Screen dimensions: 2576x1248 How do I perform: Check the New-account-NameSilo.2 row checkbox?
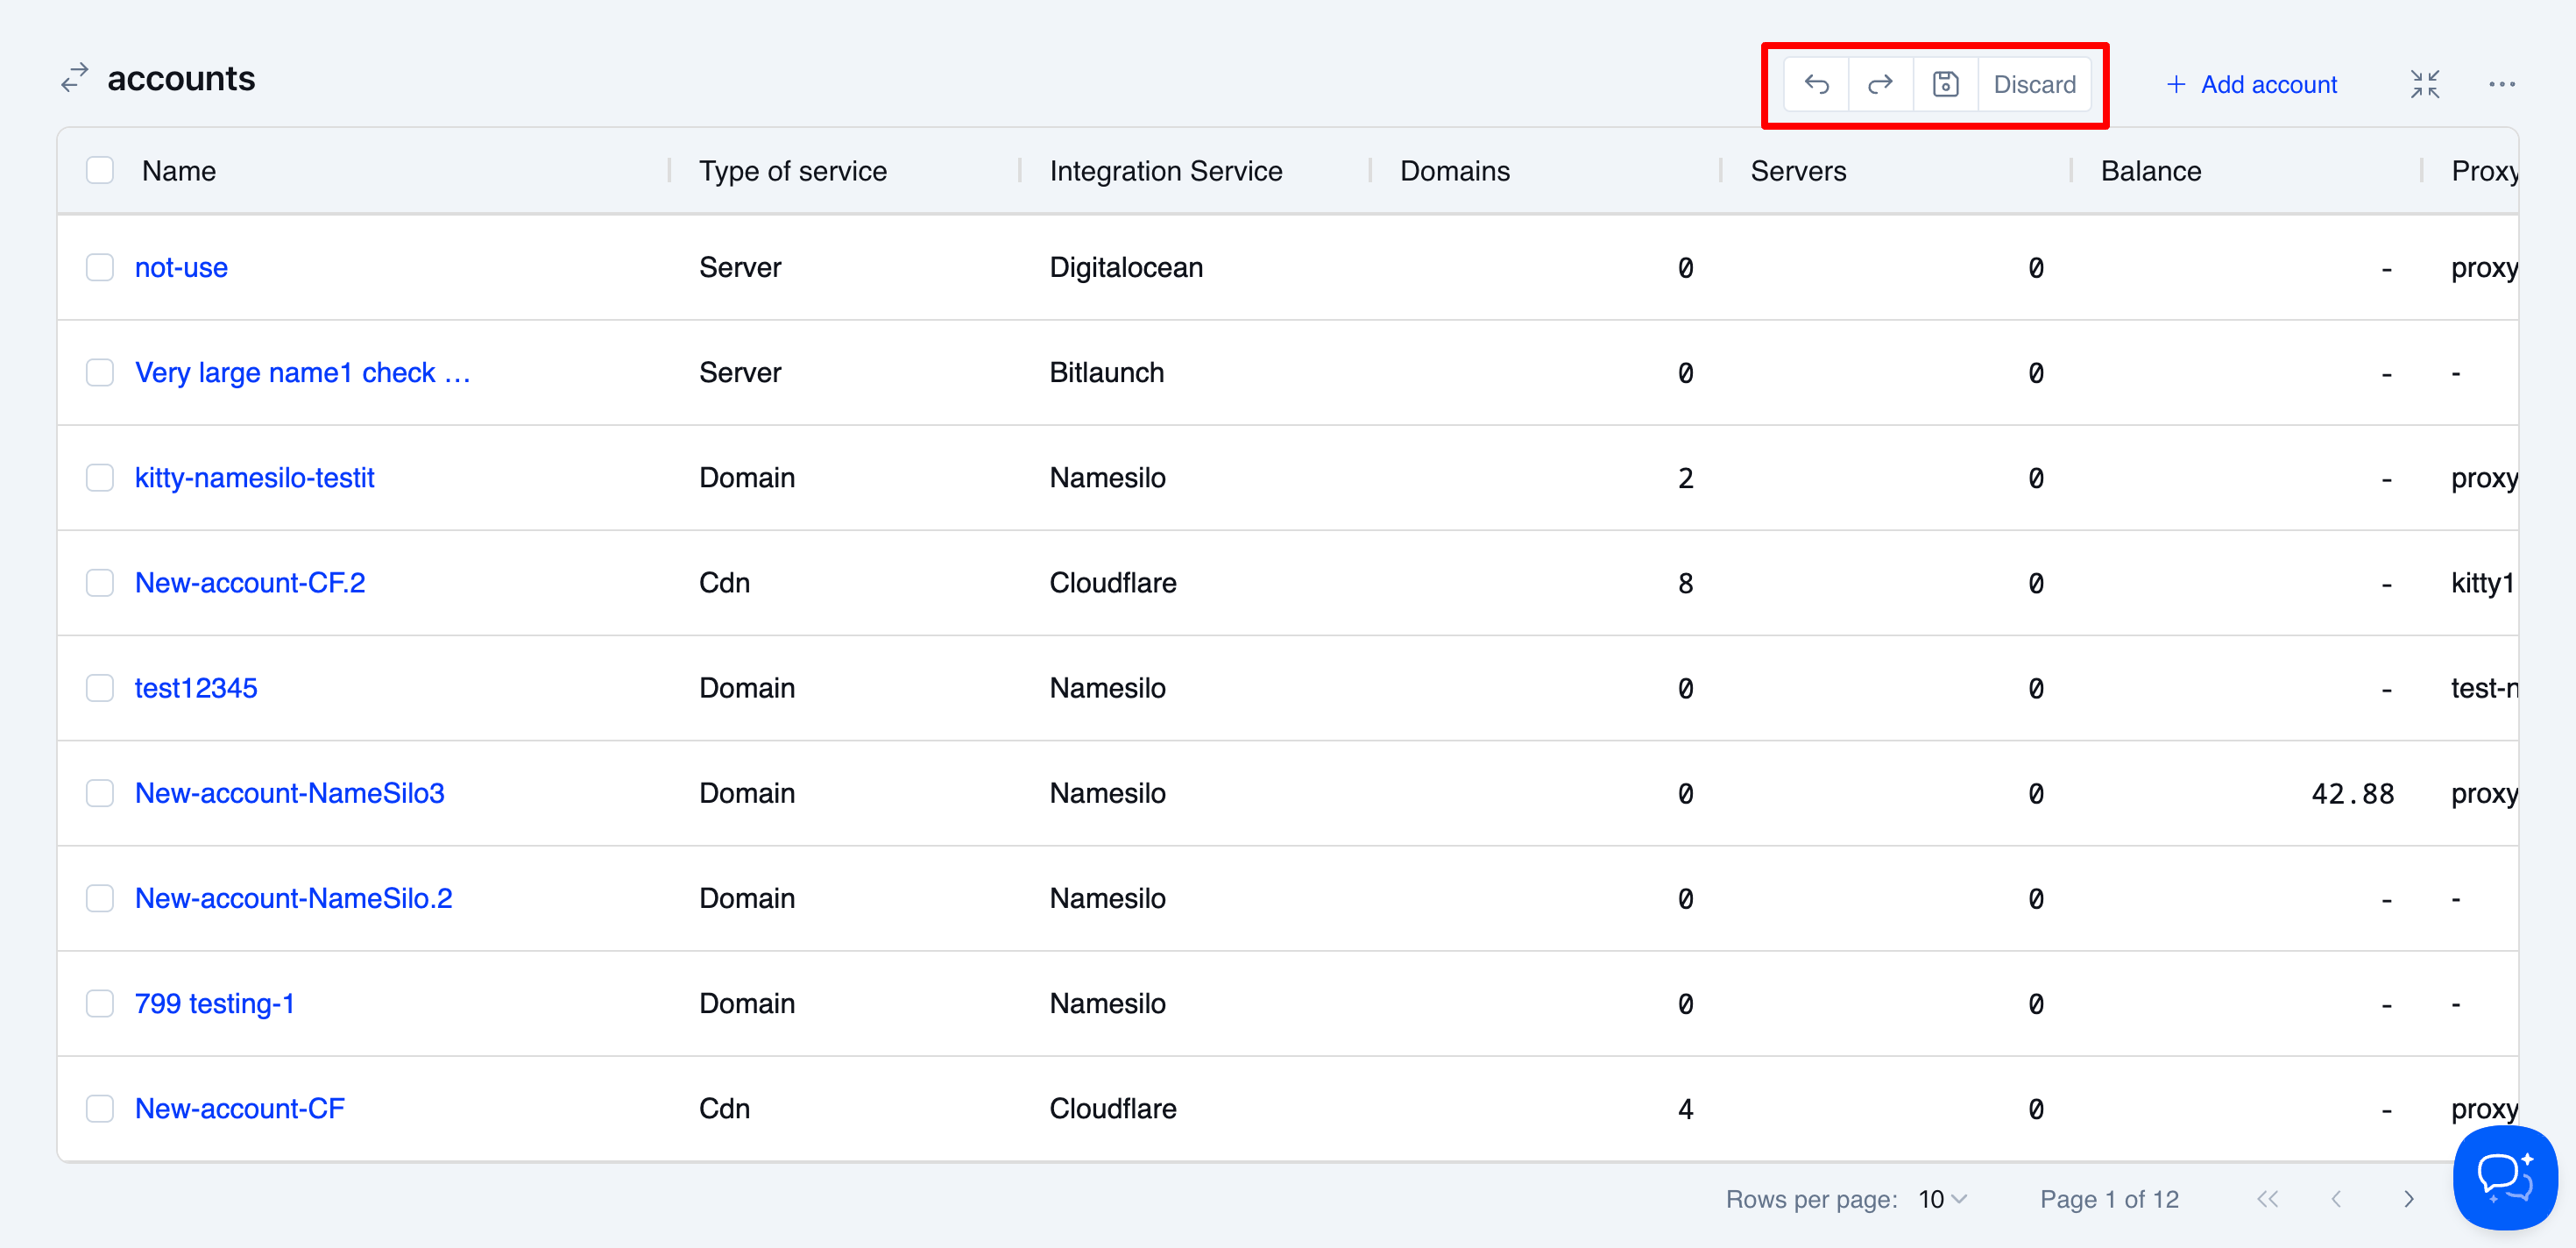(100, 898)
